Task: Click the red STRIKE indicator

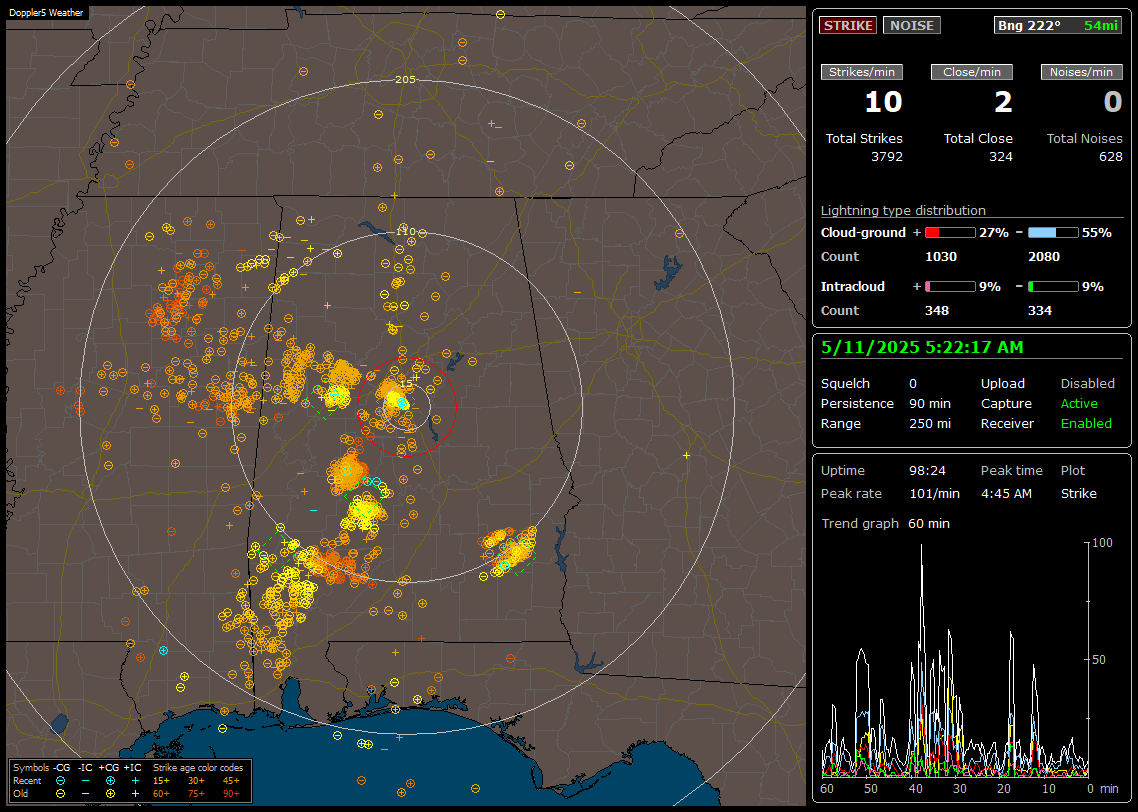Action: [x=848, y=25]
